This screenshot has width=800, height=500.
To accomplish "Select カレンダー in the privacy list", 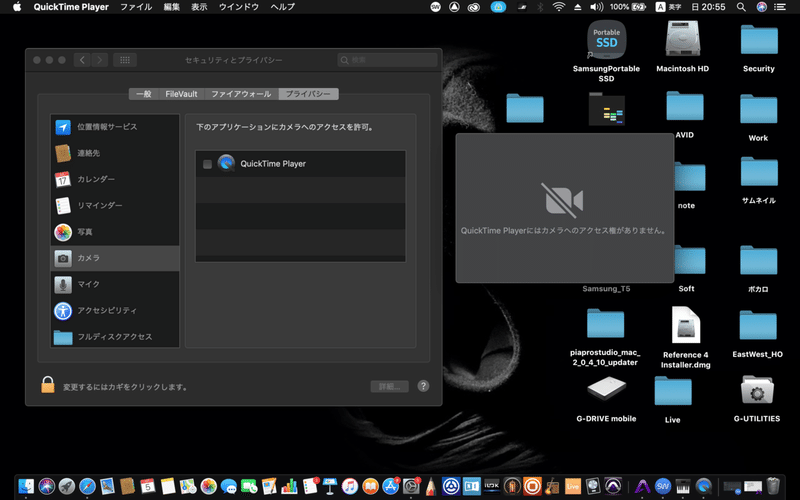I will [115, 179].
